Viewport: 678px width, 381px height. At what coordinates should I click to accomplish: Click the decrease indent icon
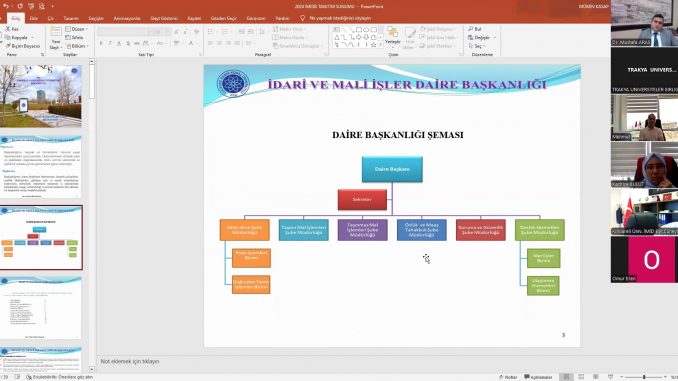coord(241,32)
